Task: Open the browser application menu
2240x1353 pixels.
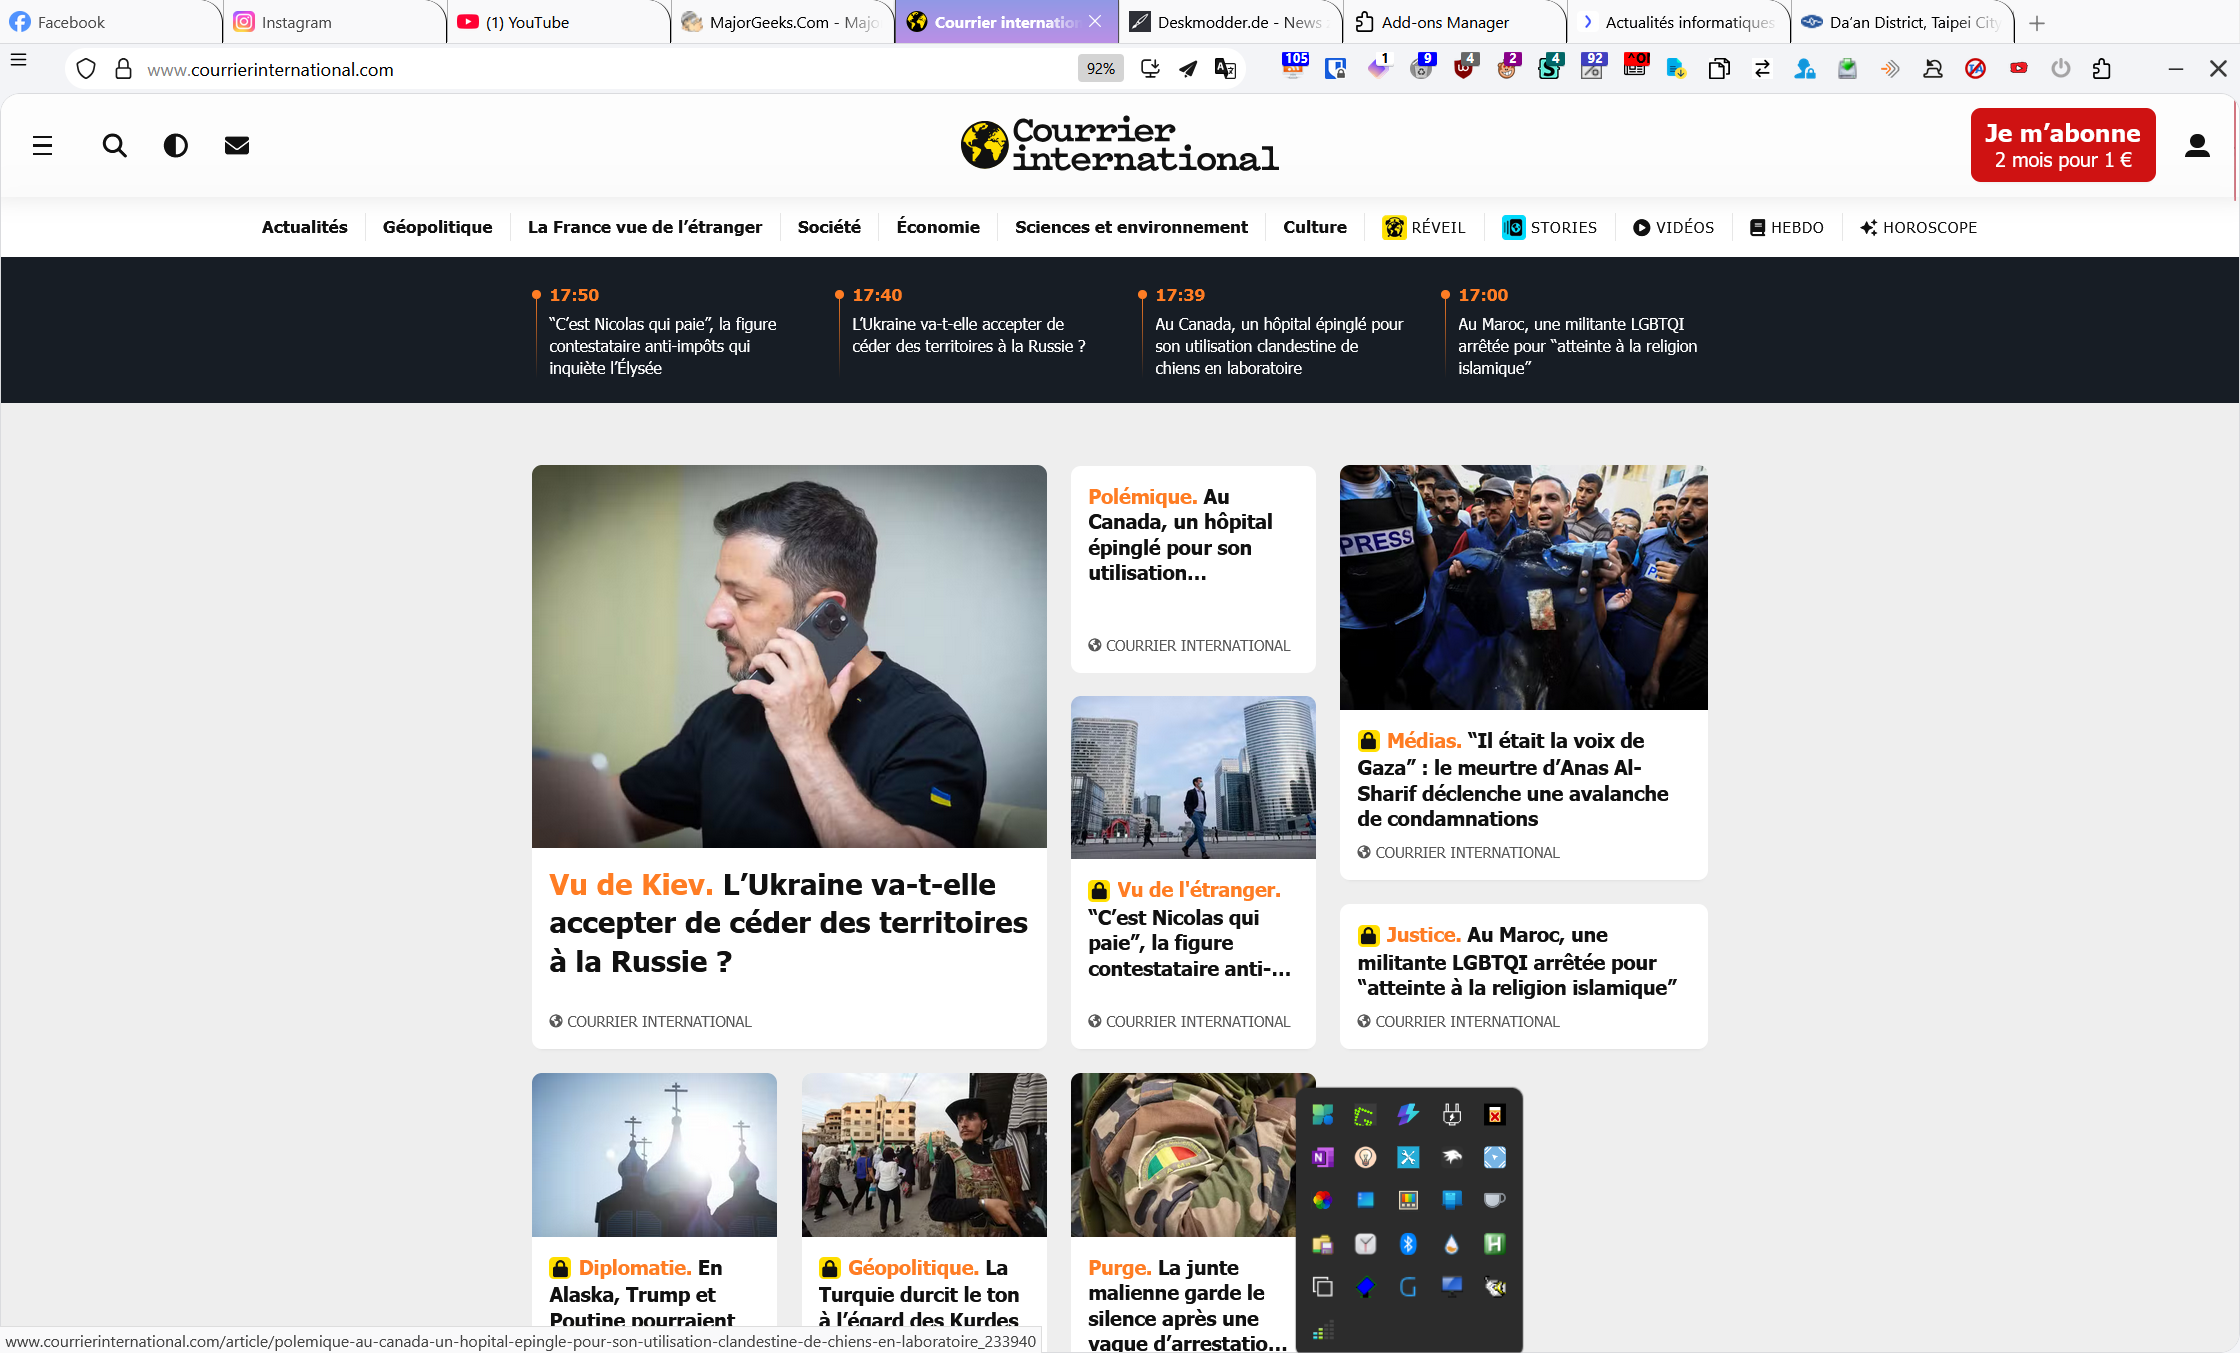Action: pyautogui.click(x=18, y=60)
